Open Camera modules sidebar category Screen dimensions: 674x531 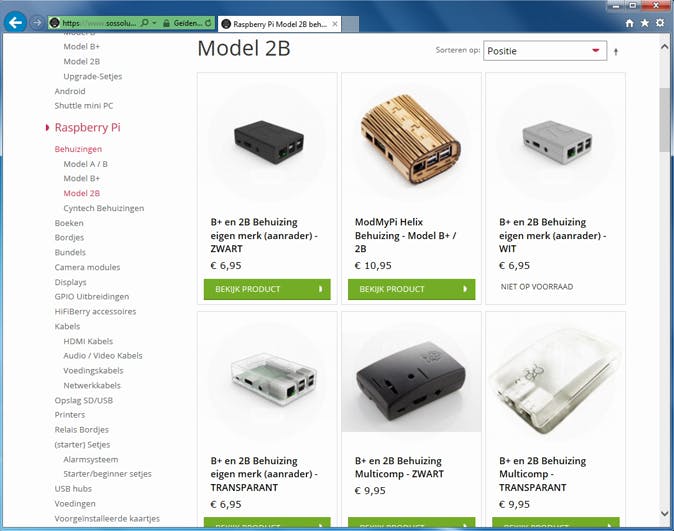point(87,267)
